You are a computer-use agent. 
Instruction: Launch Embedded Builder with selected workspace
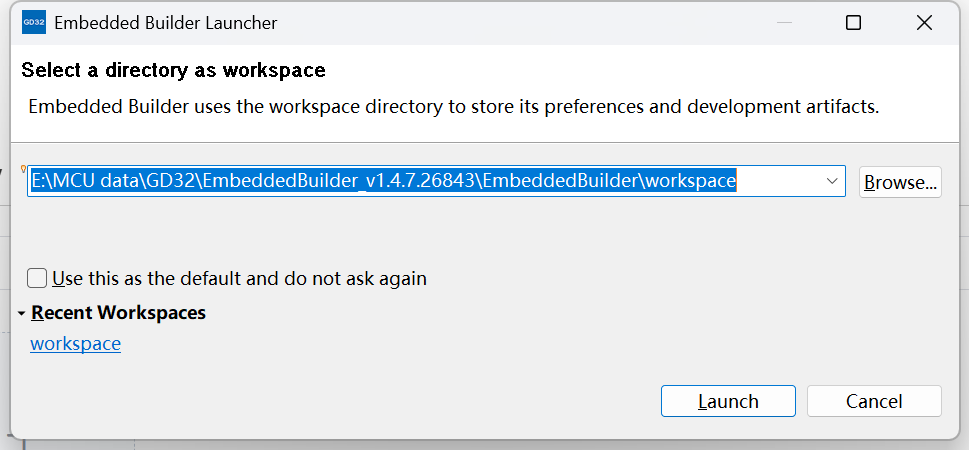728,402
